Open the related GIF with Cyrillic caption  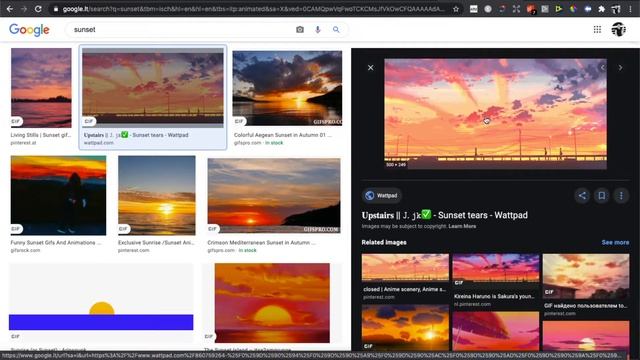(x=586, y=276)
